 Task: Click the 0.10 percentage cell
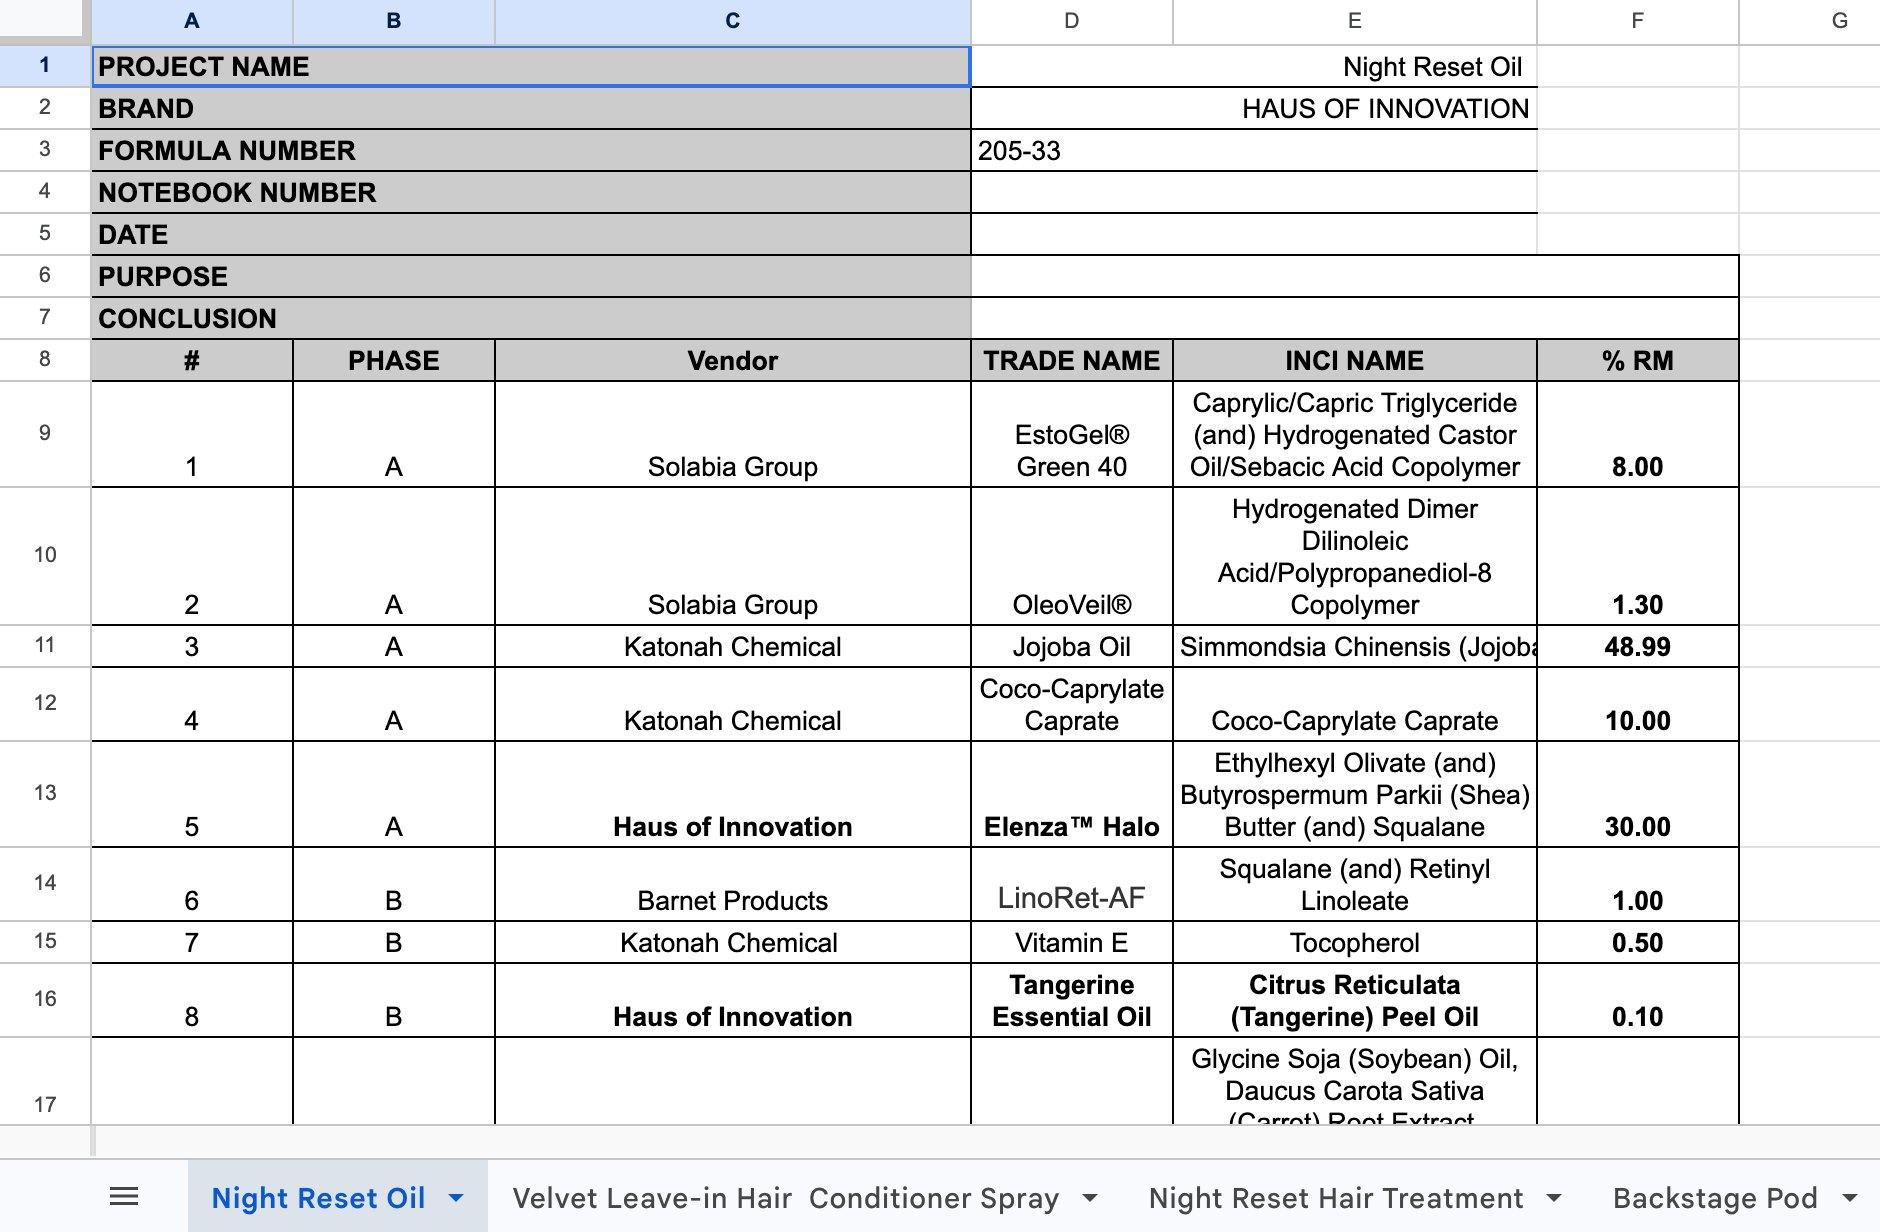(x=1638, y=1000)
